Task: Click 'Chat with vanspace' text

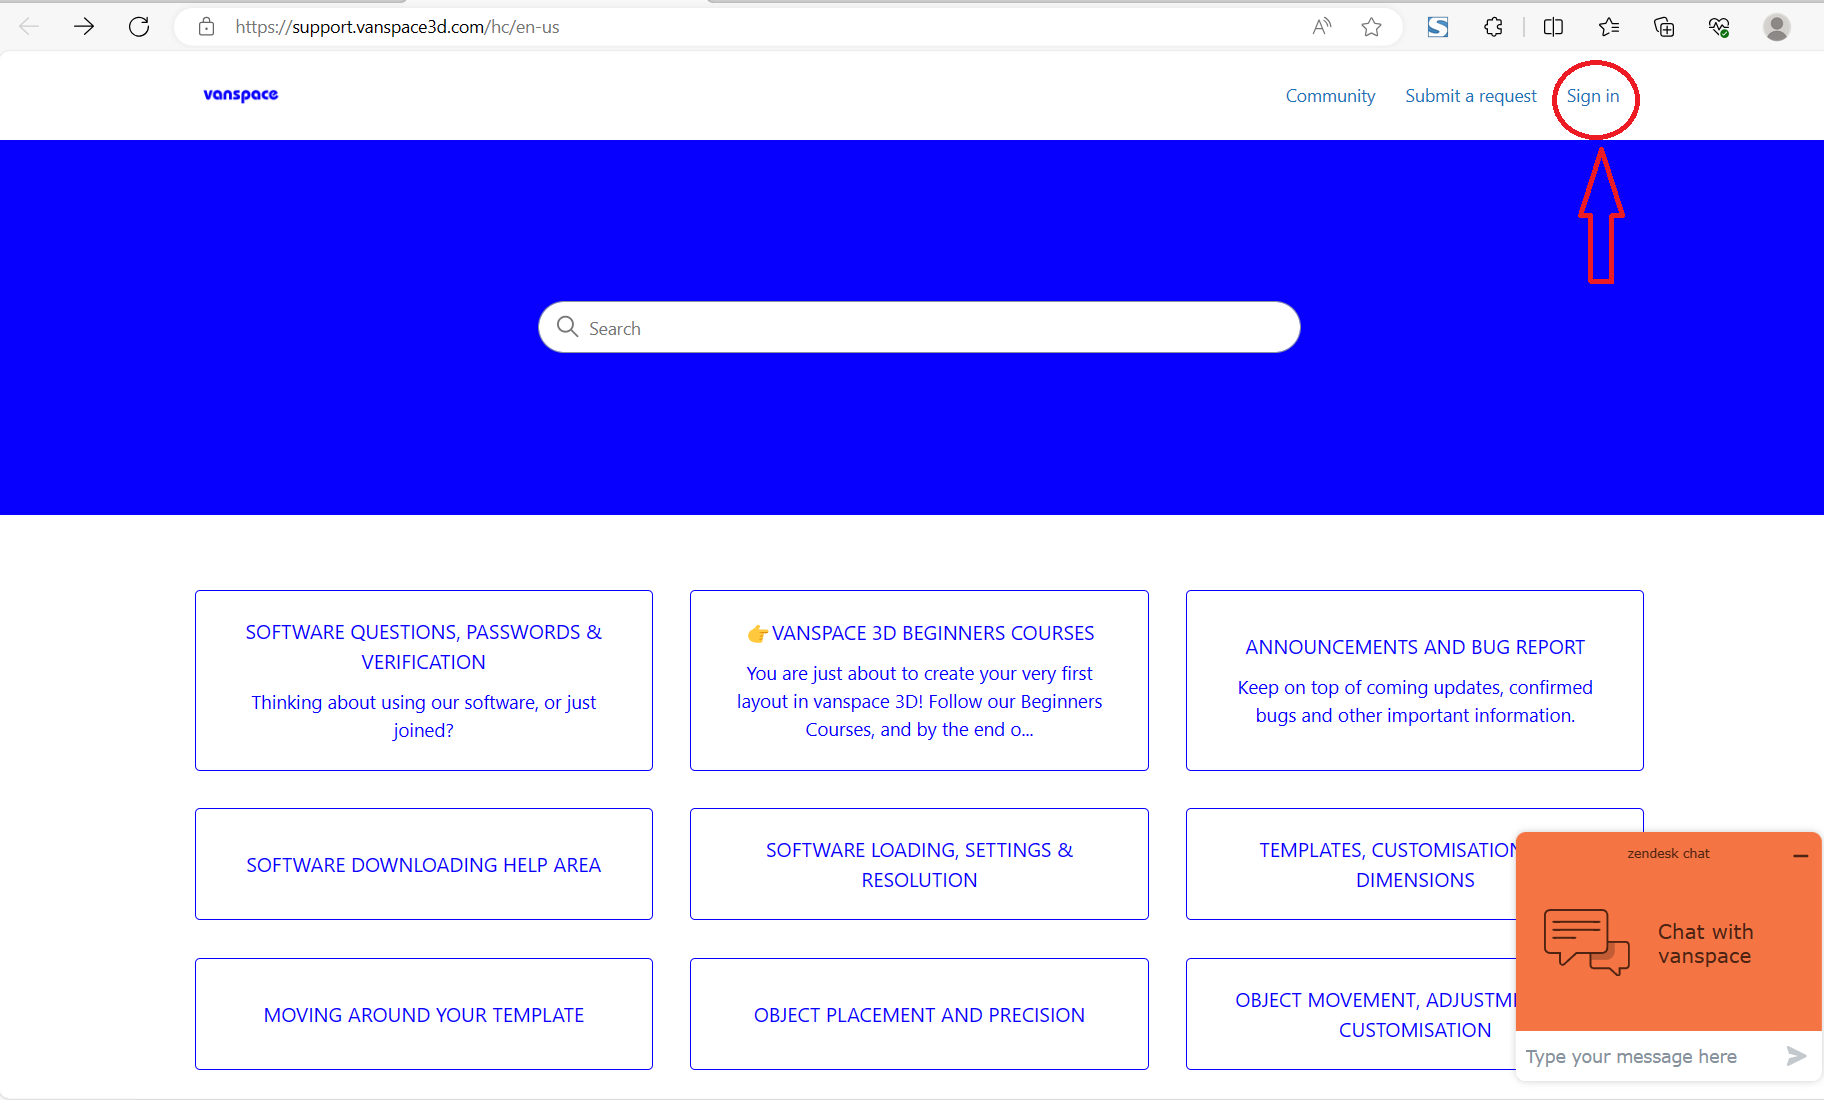Action: coord(1706,944)
